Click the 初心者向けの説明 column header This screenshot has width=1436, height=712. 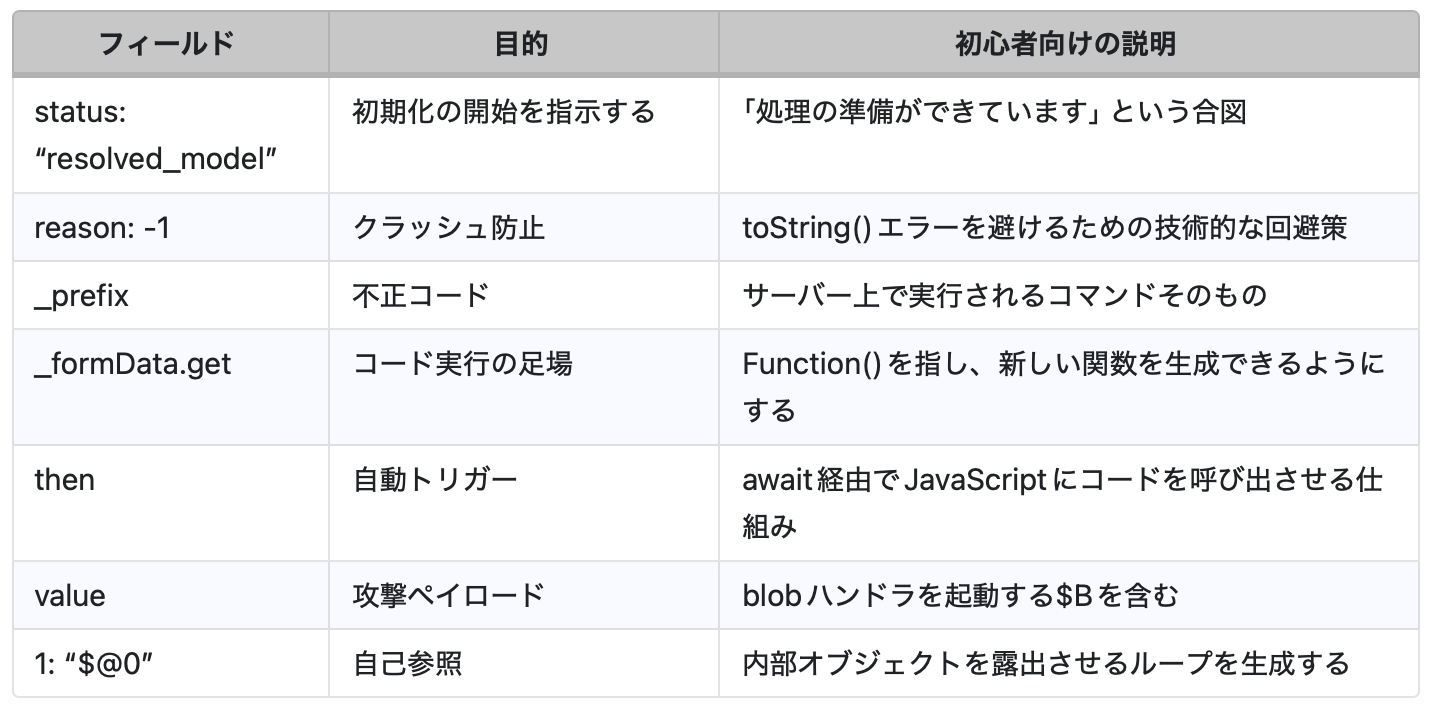click(x=1066, y=44)
